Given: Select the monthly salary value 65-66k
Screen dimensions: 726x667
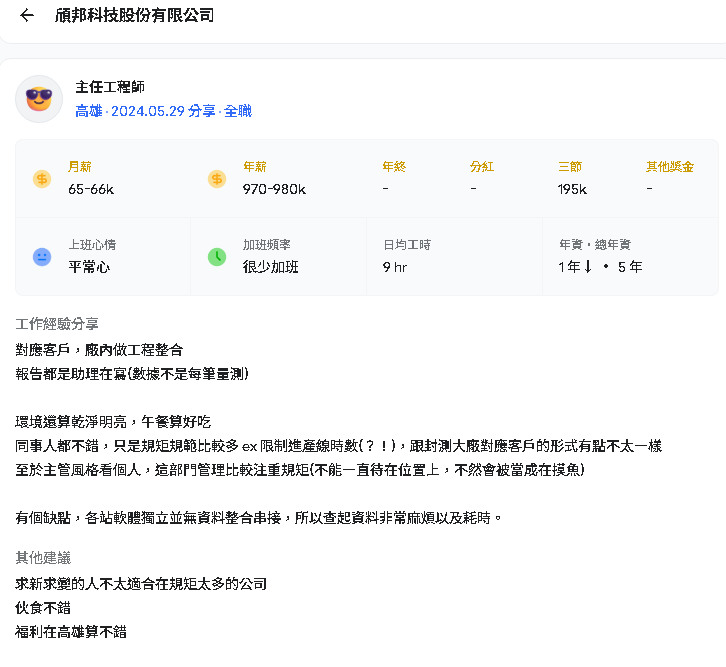Looking at the screenshot, I should pos(91,189).
